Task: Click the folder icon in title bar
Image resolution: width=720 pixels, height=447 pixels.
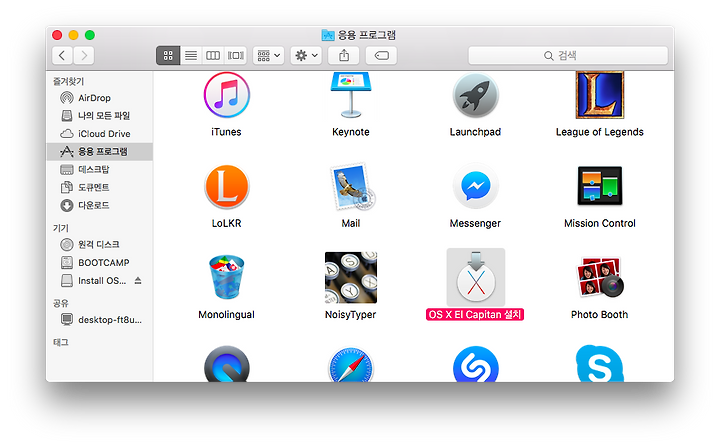Action: coord(328,35)
